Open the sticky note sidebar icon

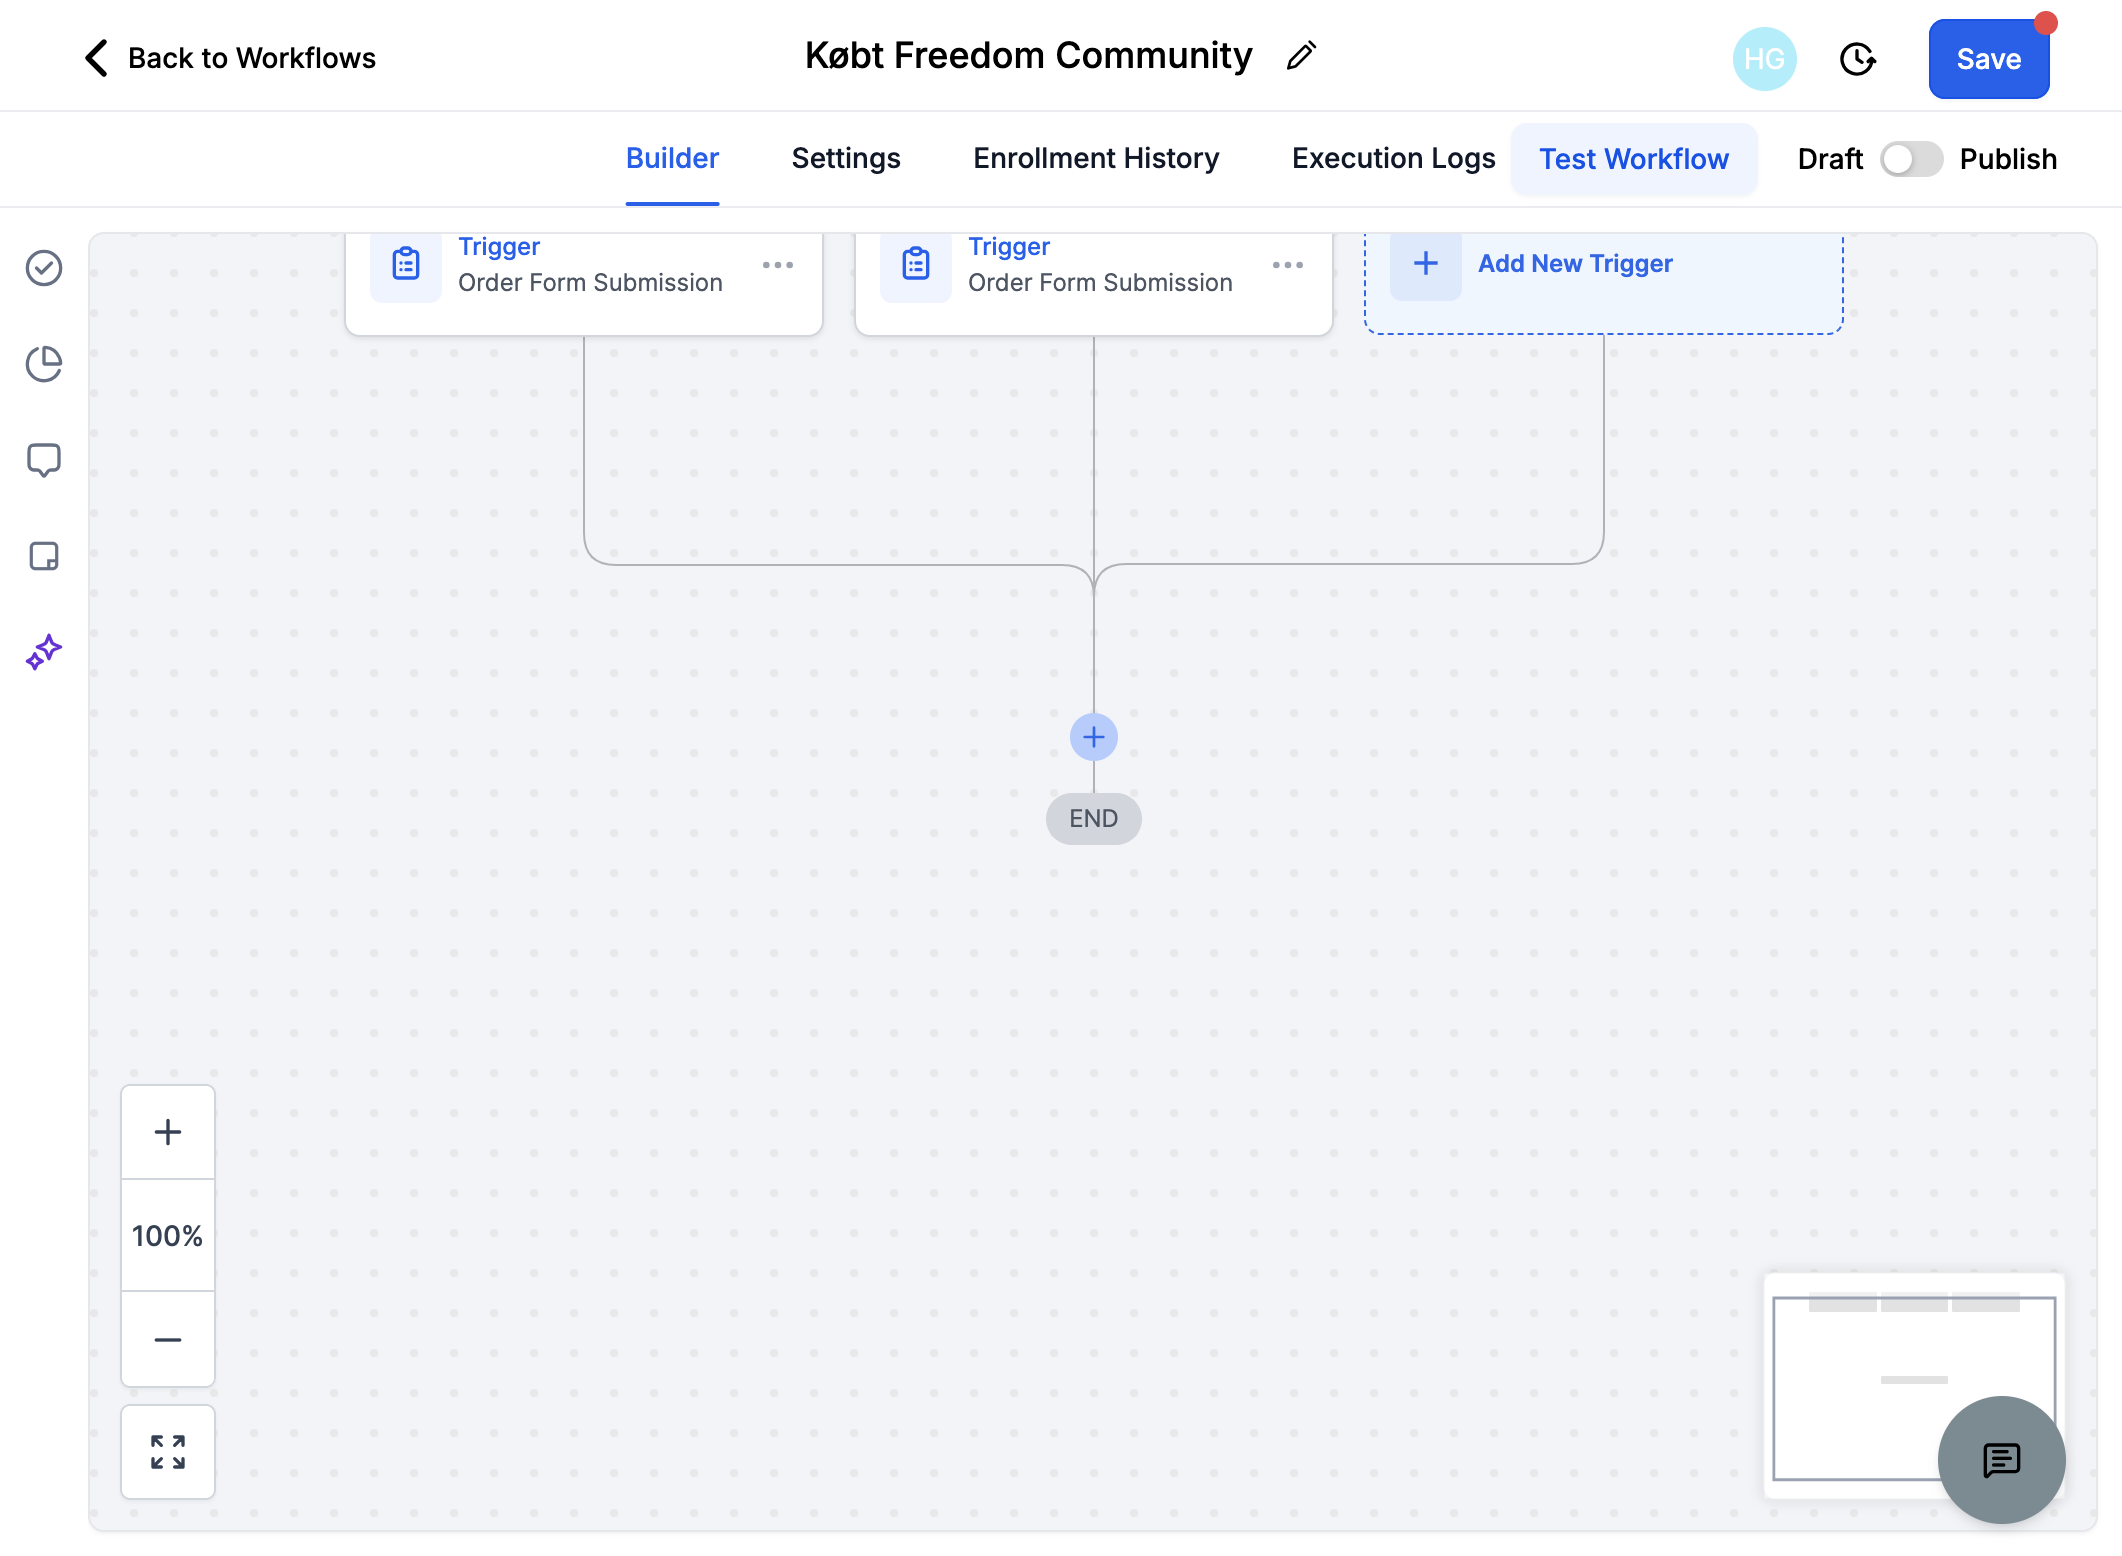(44, 556)
